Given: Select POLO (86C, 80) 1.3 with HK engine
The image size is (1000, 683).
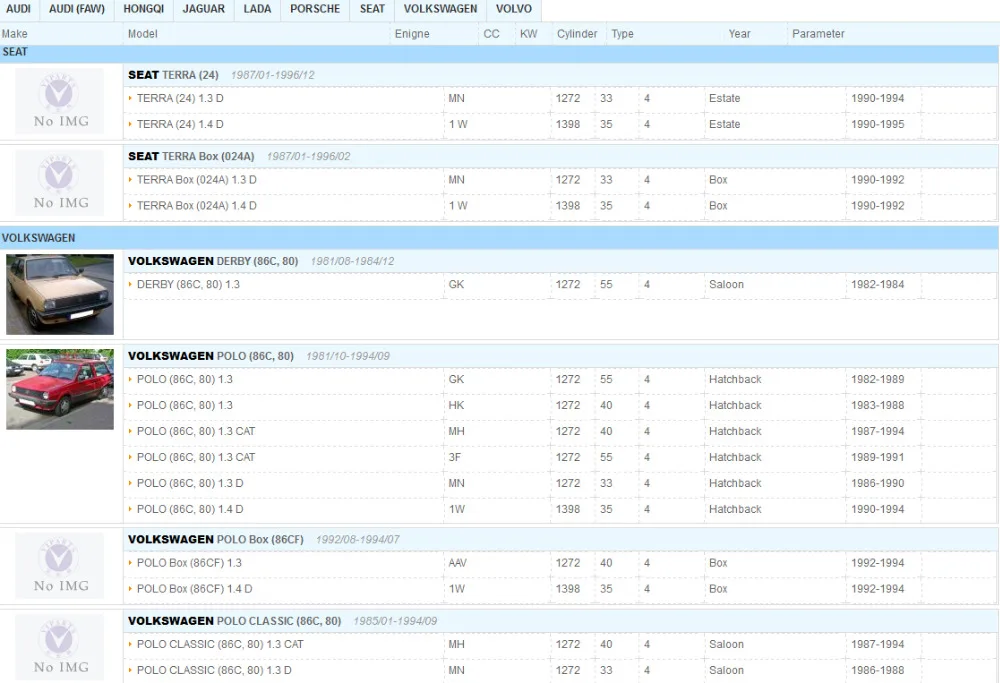Looking at the screenshot, I should pyautogui.click(x=184, y=406).
